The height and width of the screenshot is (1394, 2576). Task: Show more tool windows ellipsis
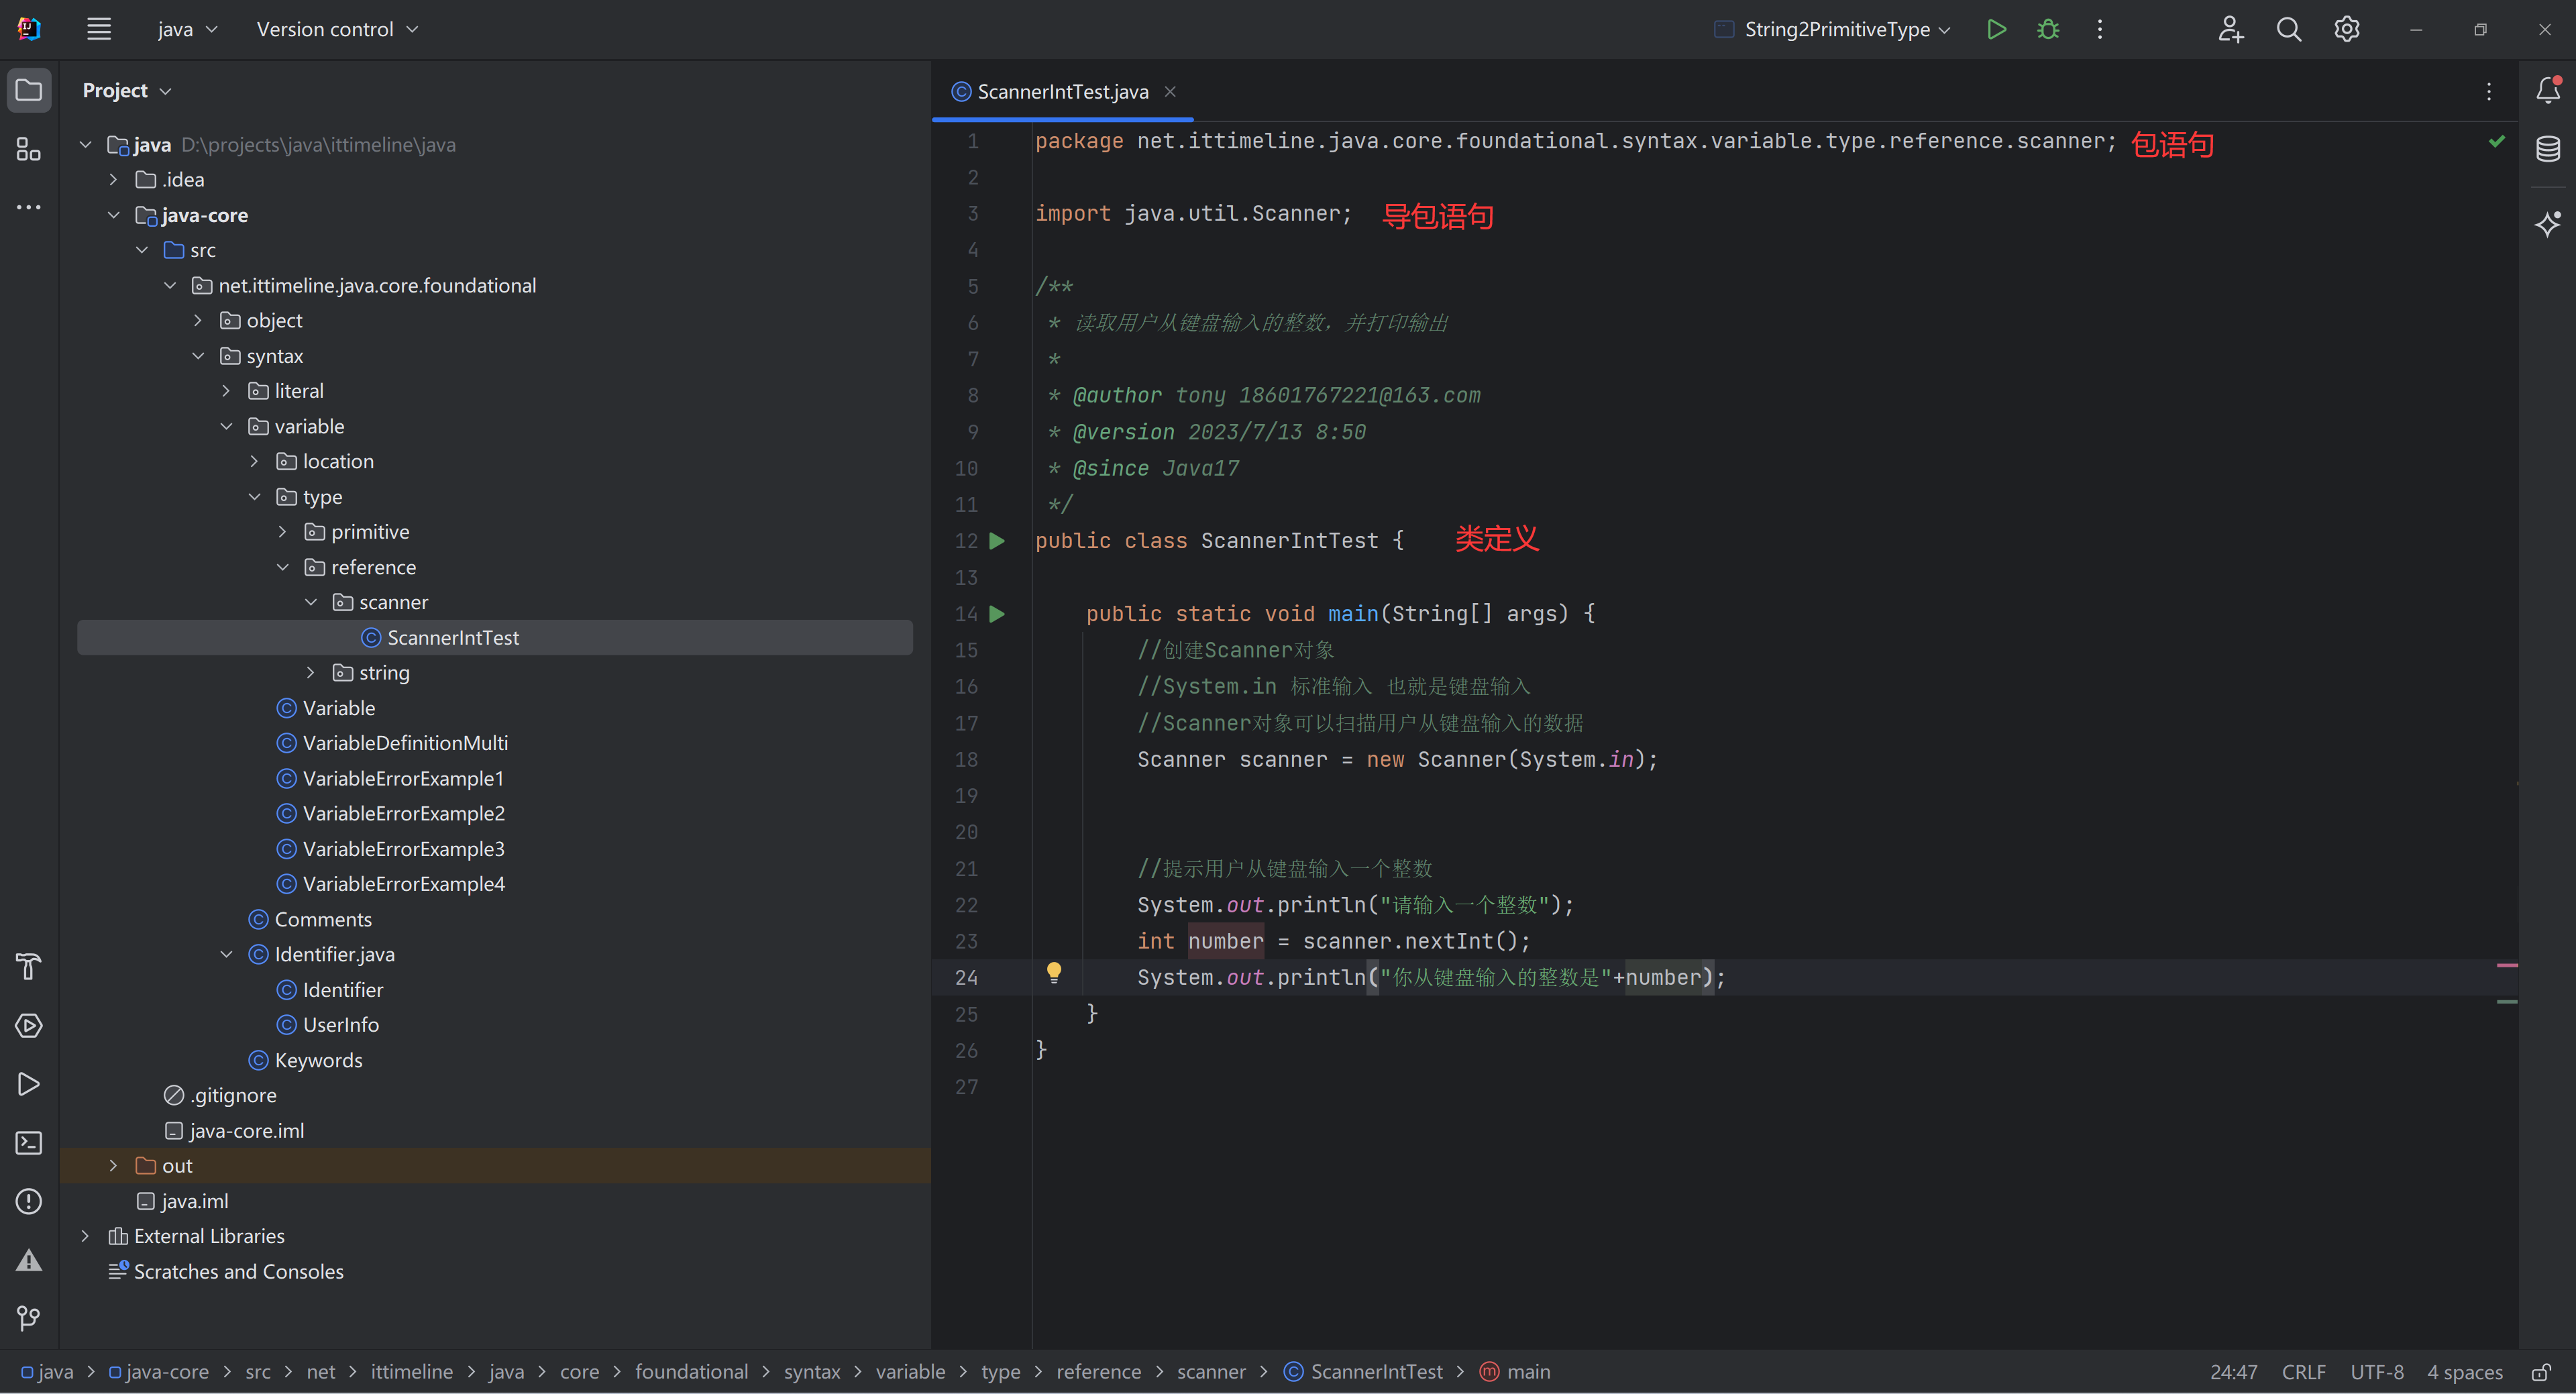click(29, 207)
